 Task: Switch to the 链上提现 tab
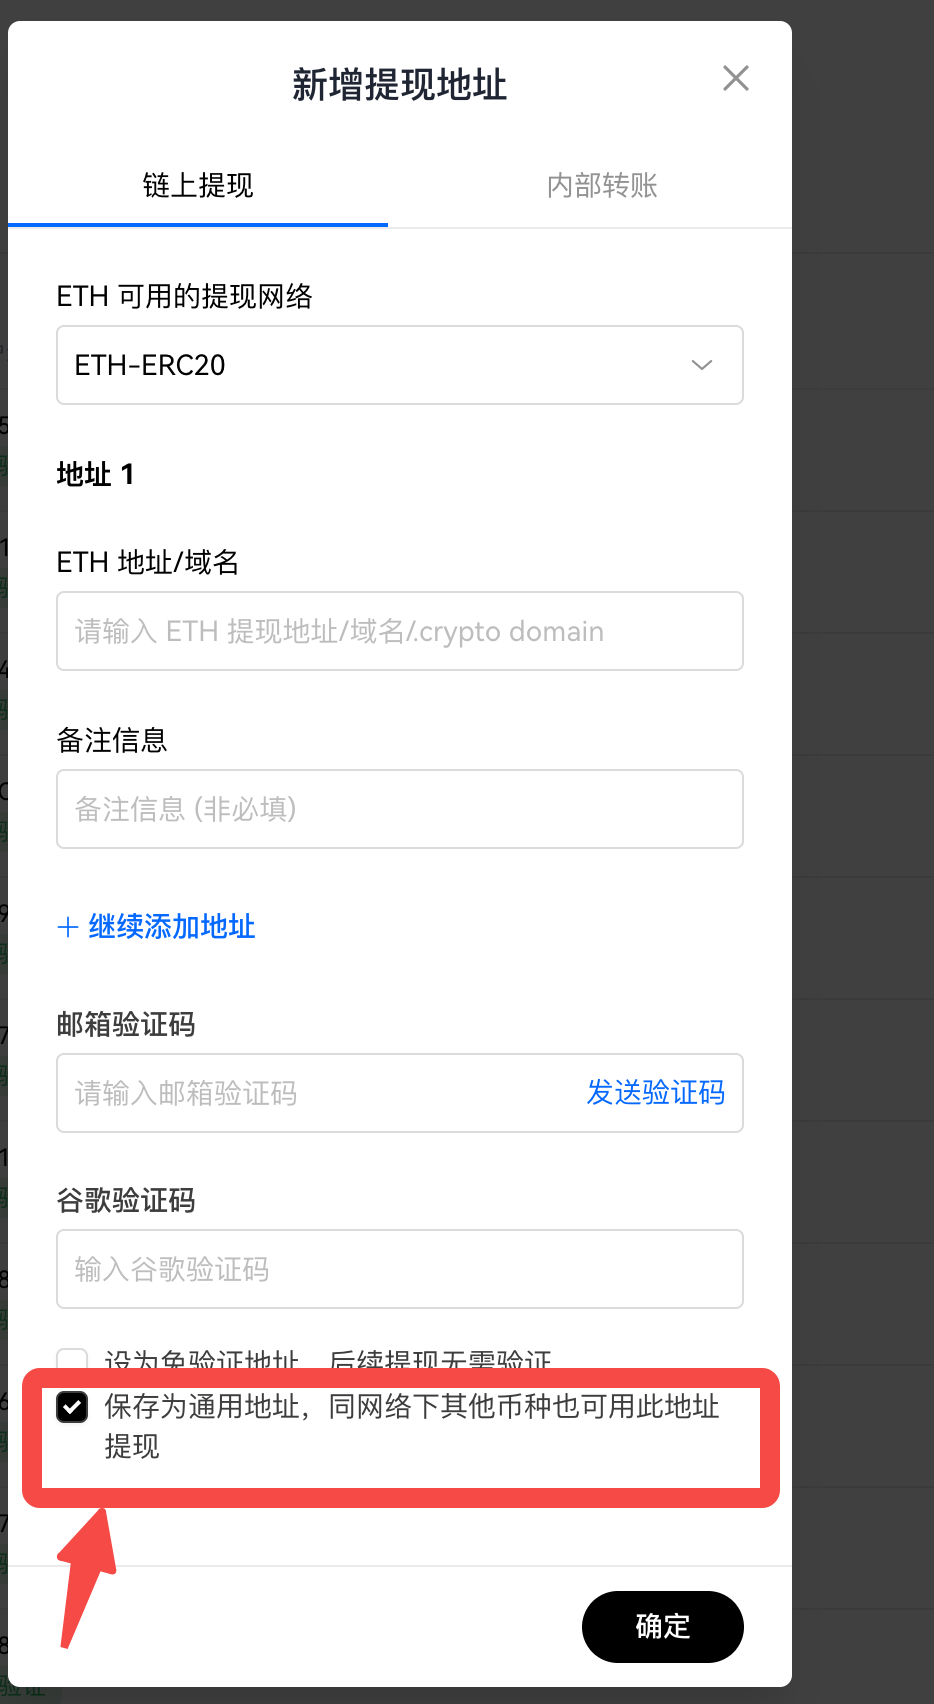pyautogui.click(x=198, y=186)
